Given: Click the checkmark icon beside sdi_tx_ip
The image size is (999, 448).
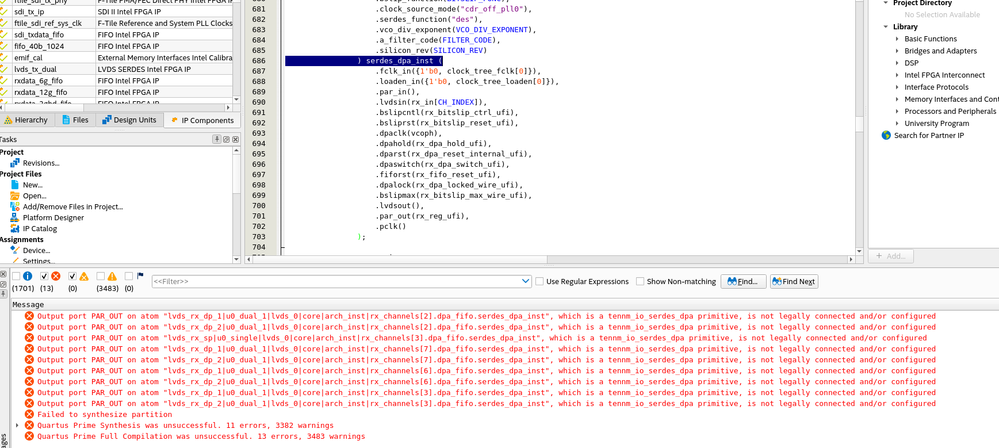Looking at the screenshot, I should (x=4, y=12).
